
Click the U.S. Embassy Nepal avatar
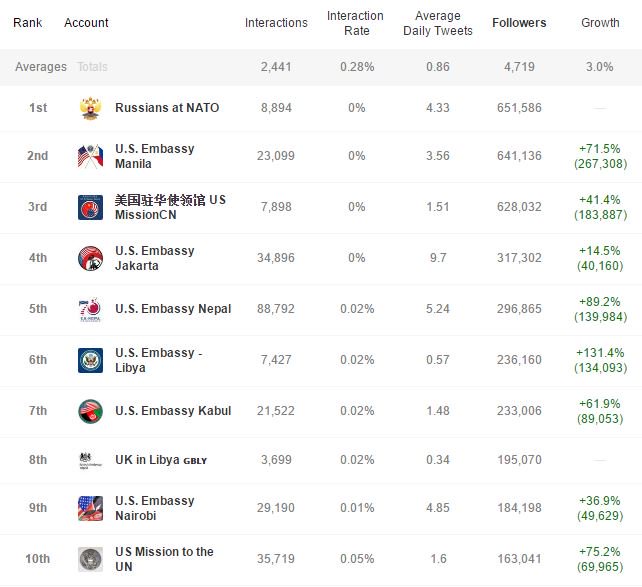[90, 309]
